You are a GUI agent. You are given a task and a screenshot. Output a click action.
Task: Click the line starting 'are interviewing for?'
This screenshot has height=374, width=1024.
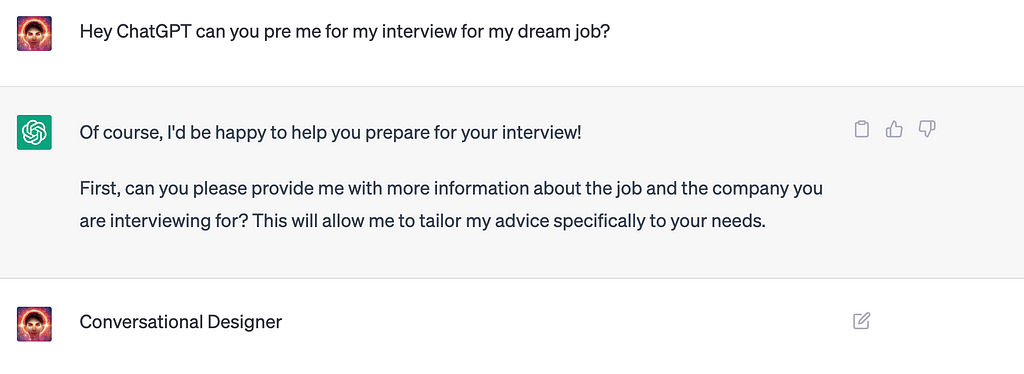point(422,221)
